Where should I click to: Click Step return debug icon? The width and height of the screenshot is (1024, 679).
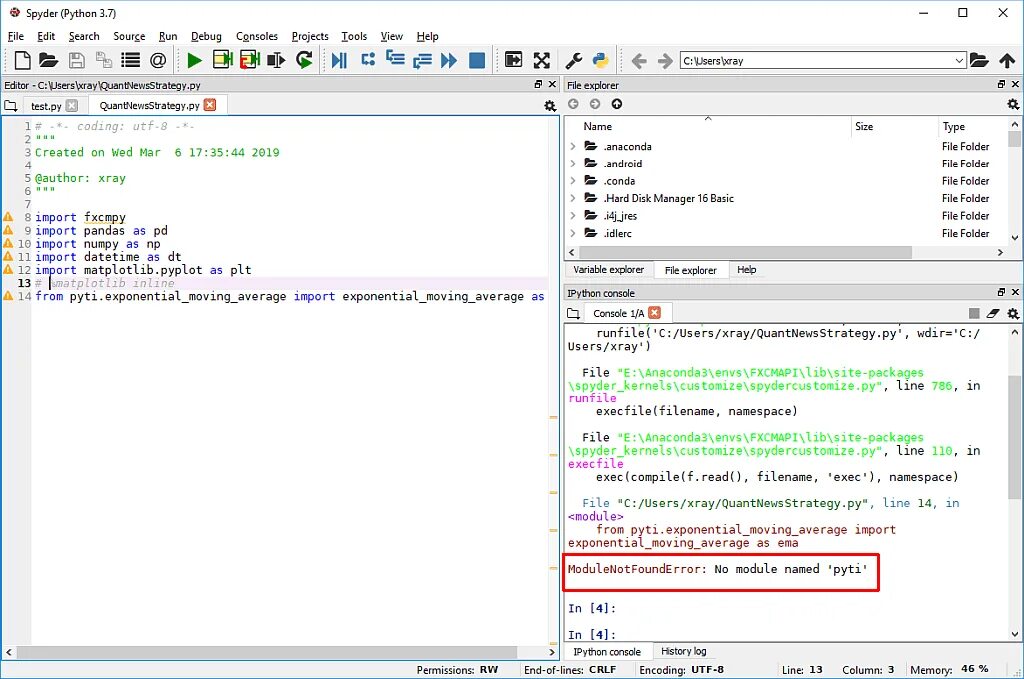click(x=422, y=61)
